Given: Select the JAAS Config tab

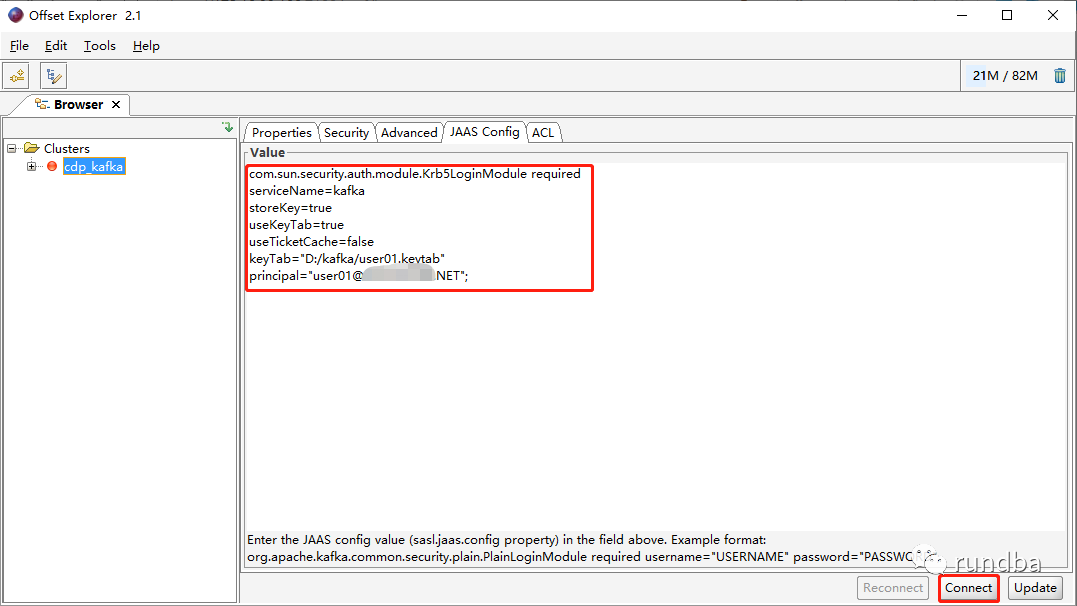Looking at the screenshot, I should [x=485, y=132].
